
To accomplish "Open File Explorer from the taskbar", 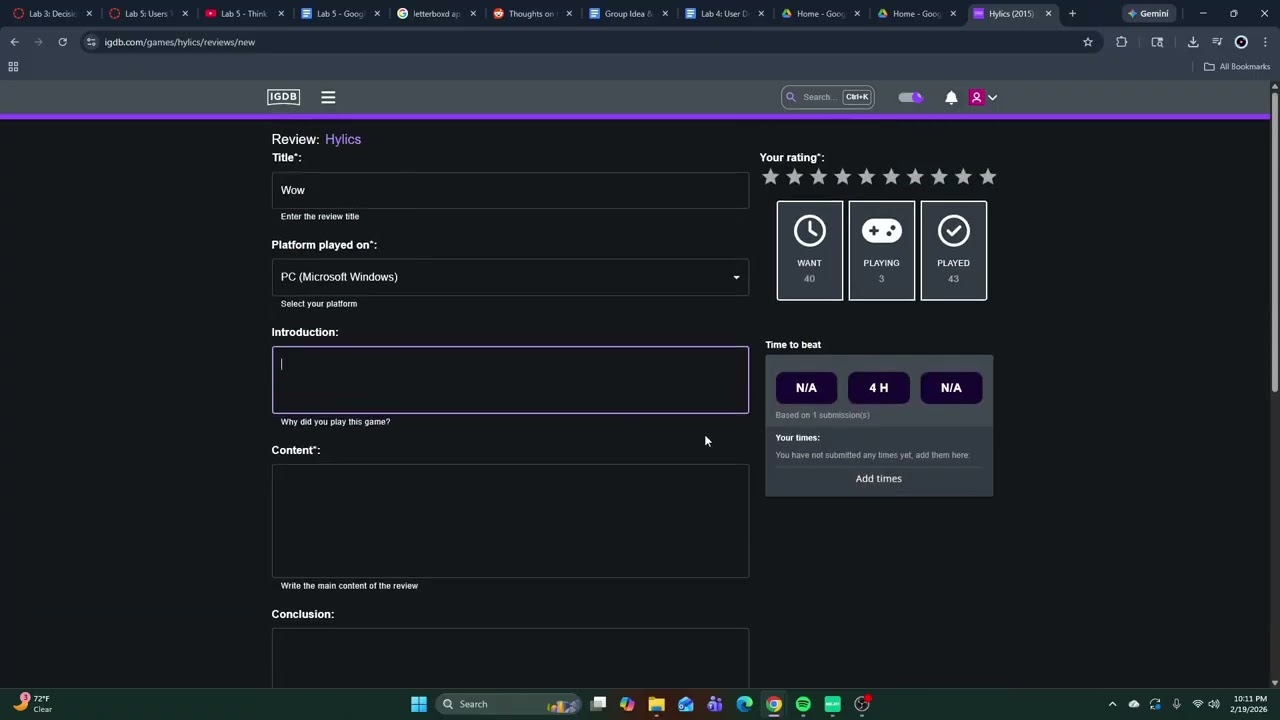I will 656,704.
